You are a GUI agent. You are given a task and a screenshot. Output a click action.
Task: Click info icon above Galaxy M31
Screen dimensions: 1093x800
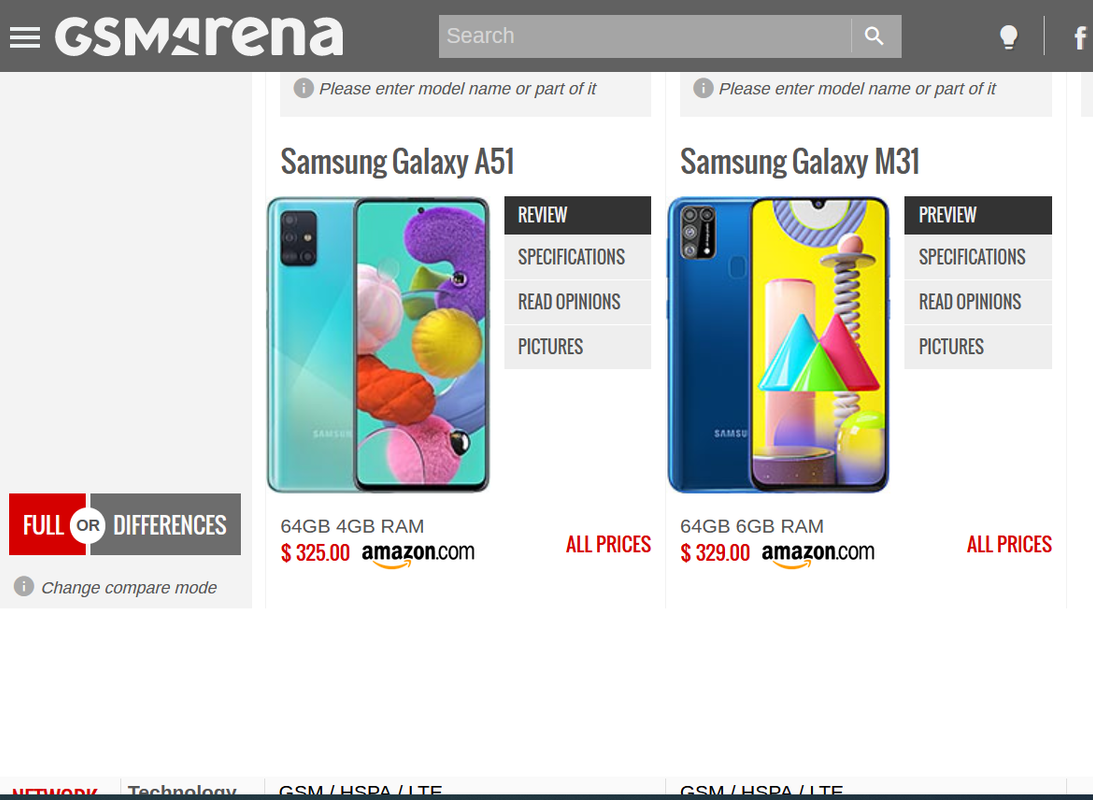pos(703,88)
